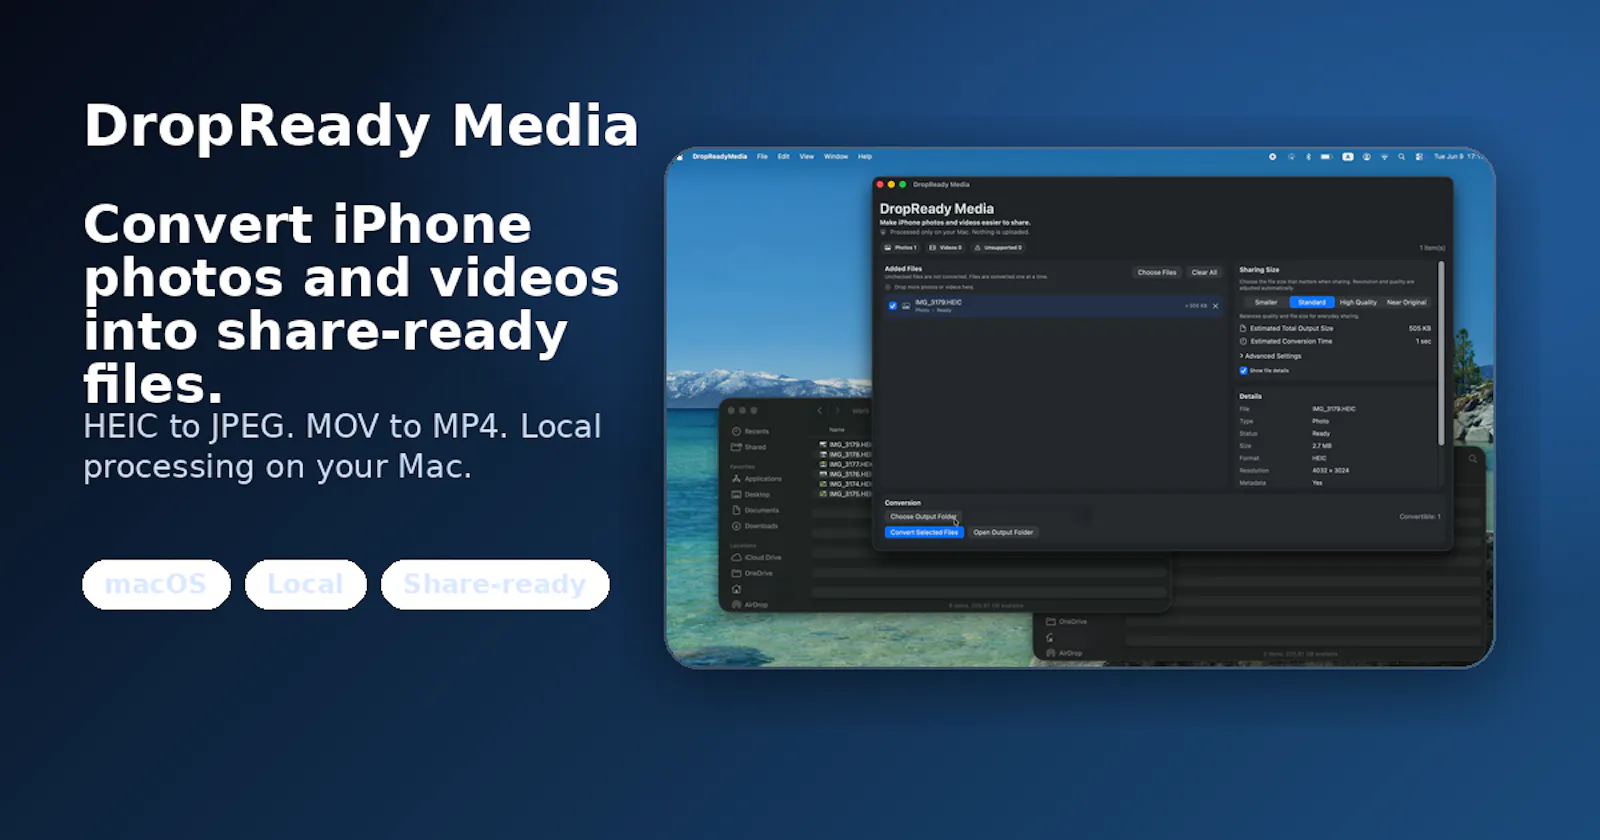Click the search magnifier in the rear Finder window
The height and width of the screenshot is (840, 1600).
pyautogui.click(x=1473, y=459)
